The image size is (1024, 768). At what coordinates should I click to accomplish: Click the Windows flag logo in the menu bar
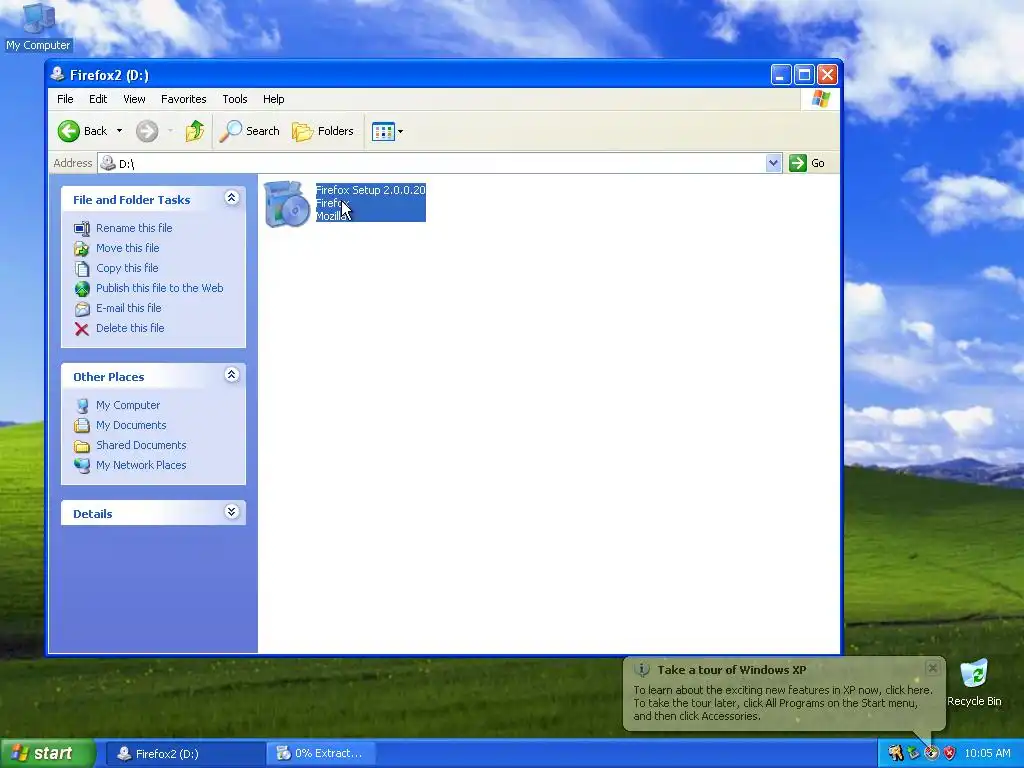point(820,99)
